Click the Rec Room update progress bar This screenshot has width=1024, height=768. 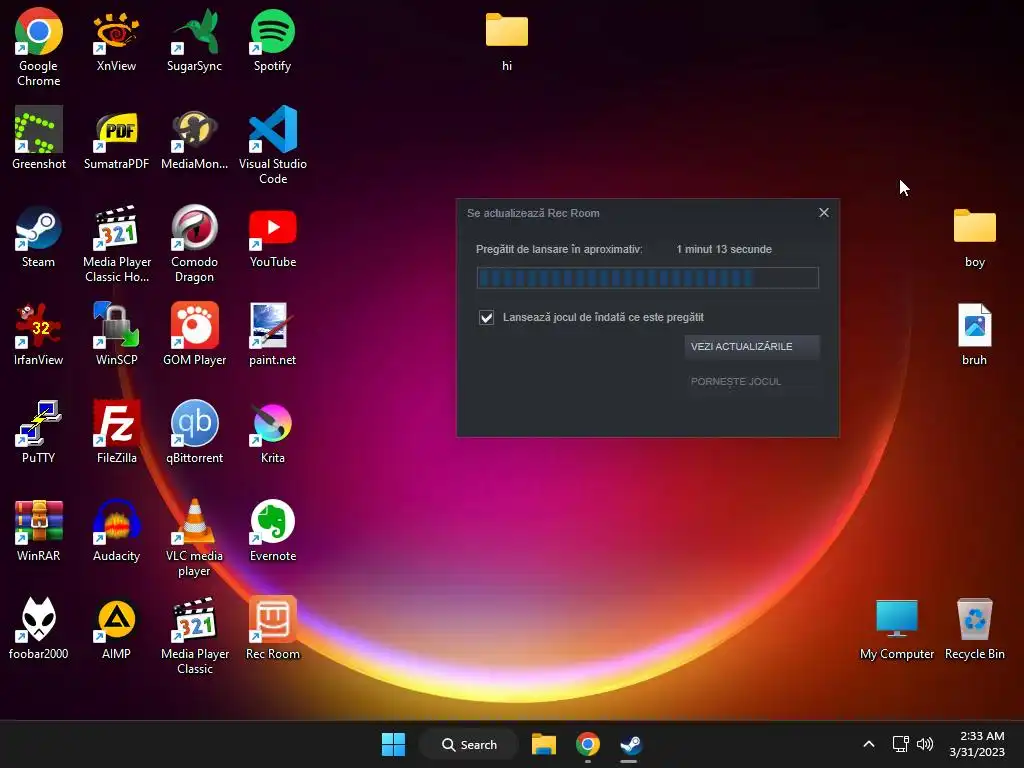tap(647, 278)
